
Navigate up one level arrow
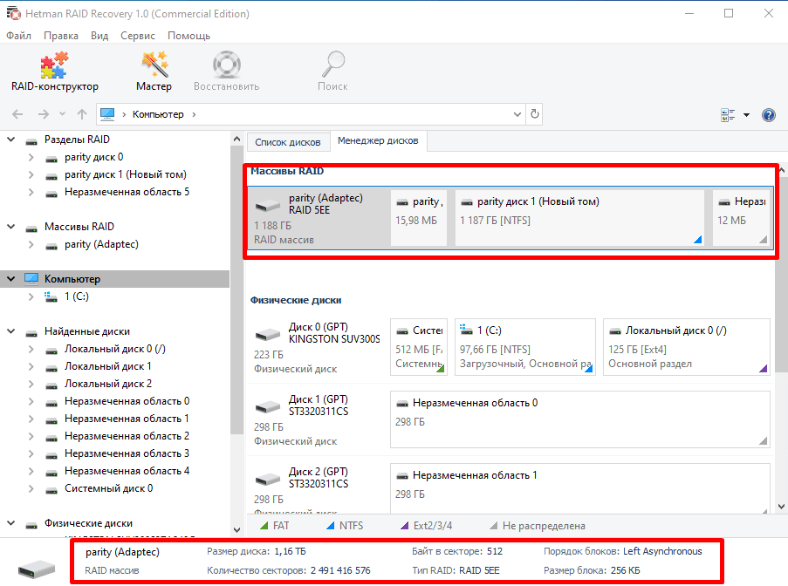pos(82,115)
